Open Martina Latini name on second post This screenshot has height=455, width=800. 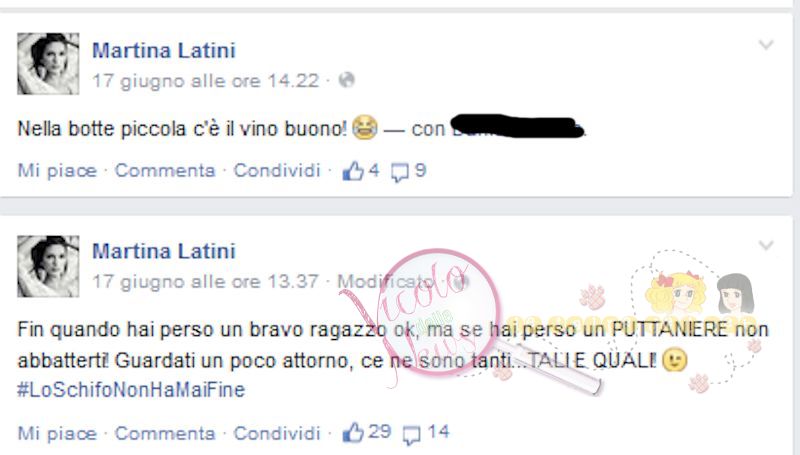pyautogui.click(x=164, y=251)
